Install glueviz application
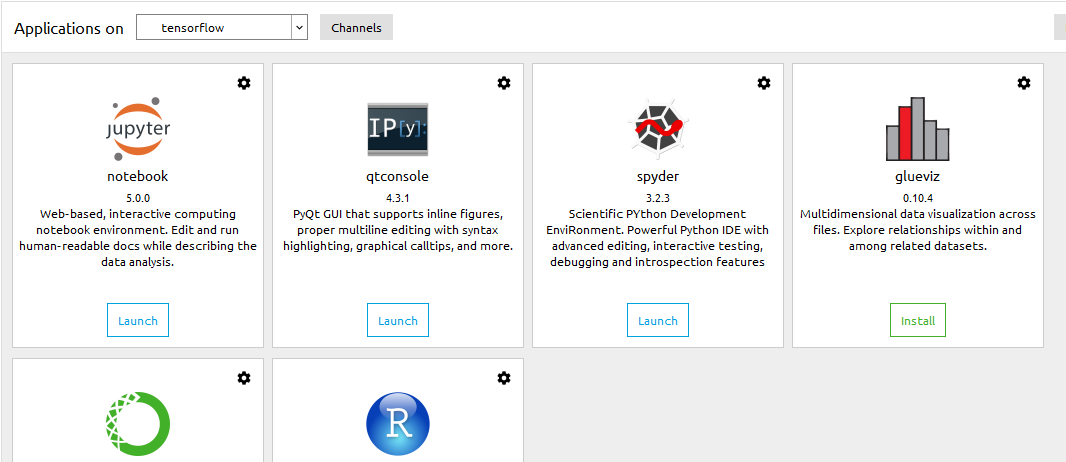 (x=918, y=321)
